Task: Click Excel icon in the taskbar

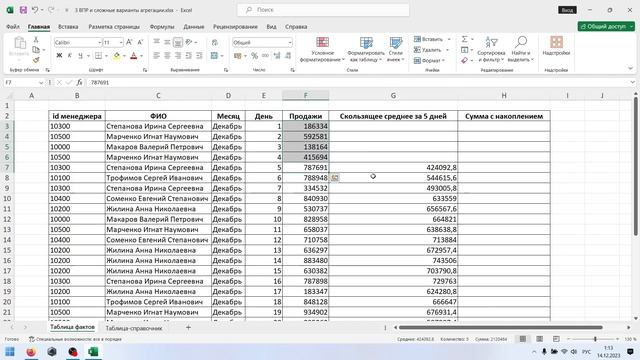Action: coord(93,352)
